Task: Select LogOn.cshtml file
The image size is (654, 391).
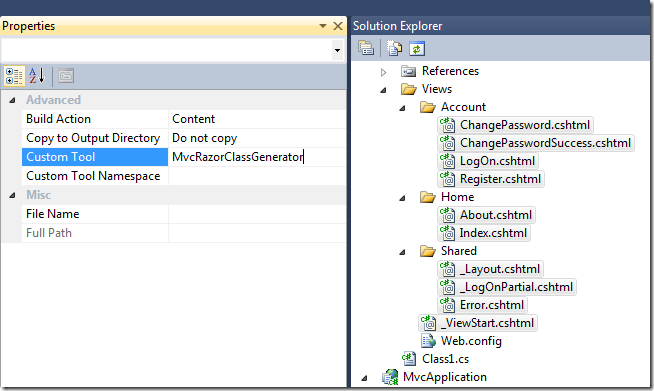Action: (x=497, y=161)
